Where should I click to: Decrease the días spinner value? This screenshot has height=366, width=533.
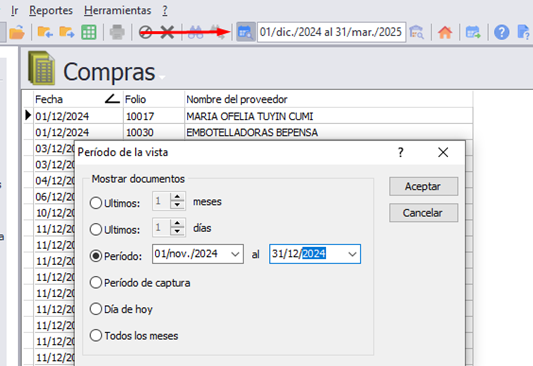(177, 231)
